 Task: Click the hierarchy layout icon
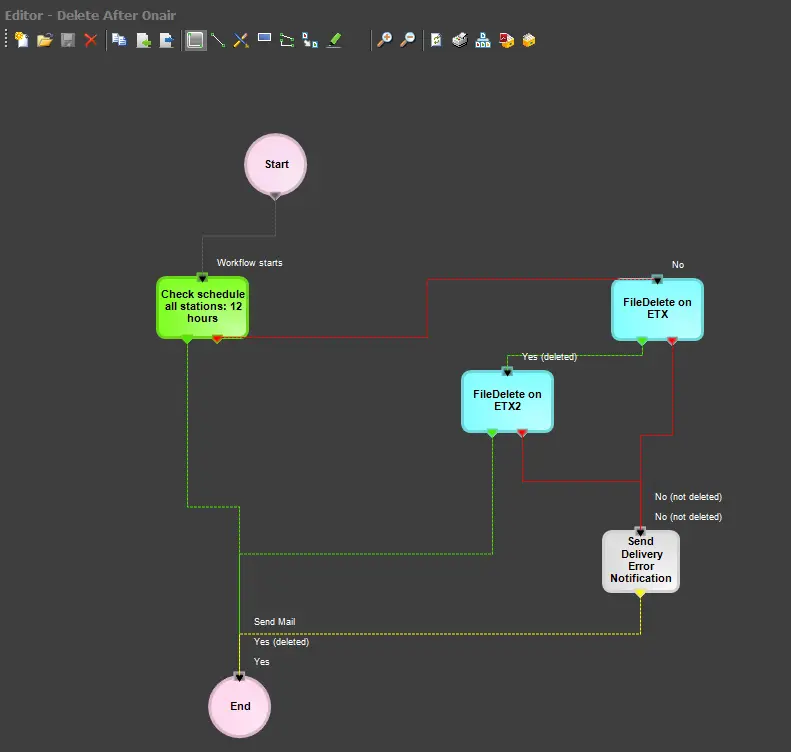click(x=483, y=40)
